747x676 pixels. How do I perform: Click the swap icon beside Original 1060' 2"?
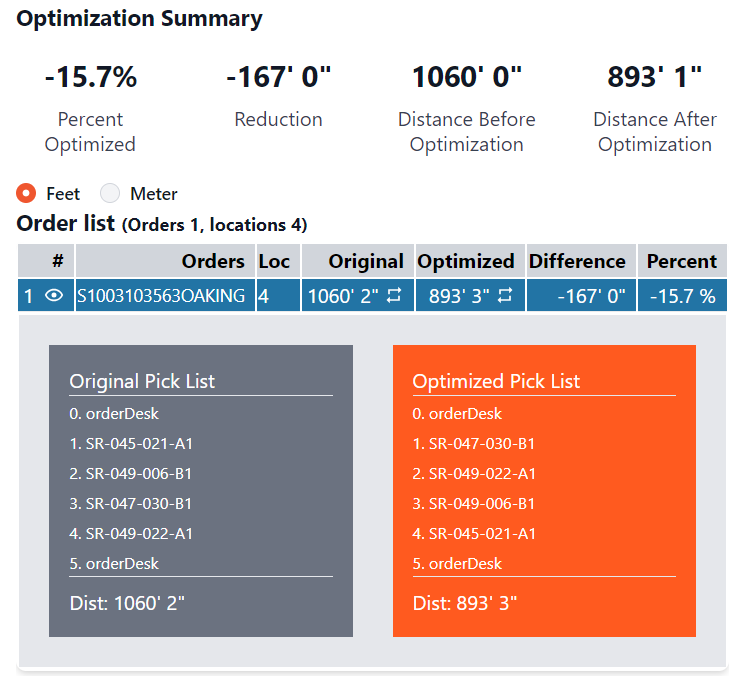393,296
